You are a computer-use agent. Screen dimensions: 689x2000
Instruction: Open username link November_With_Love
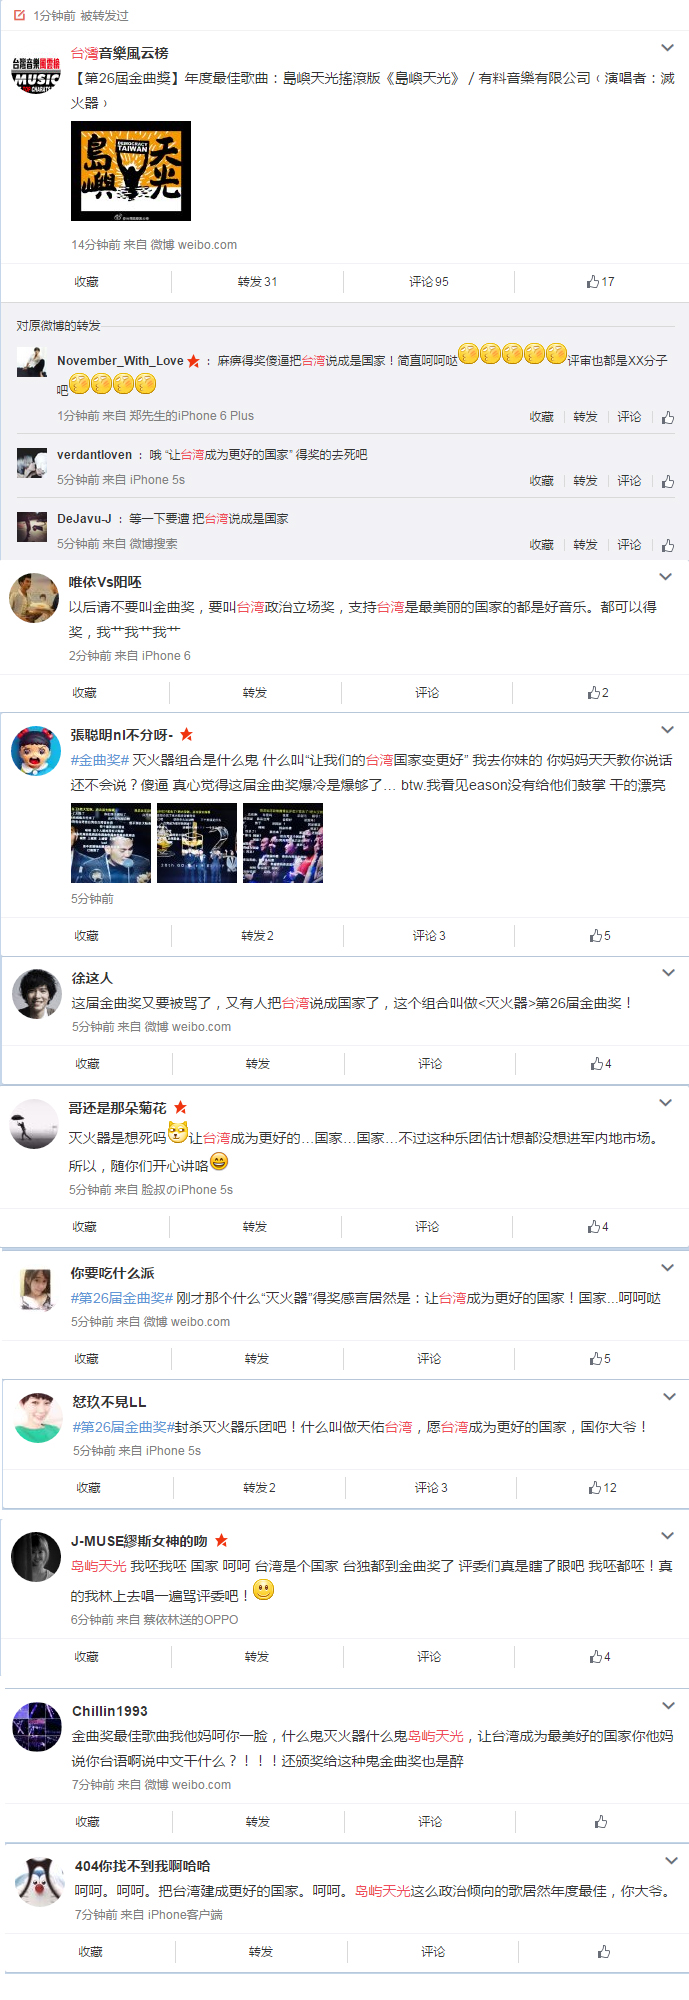click(120, 361)
